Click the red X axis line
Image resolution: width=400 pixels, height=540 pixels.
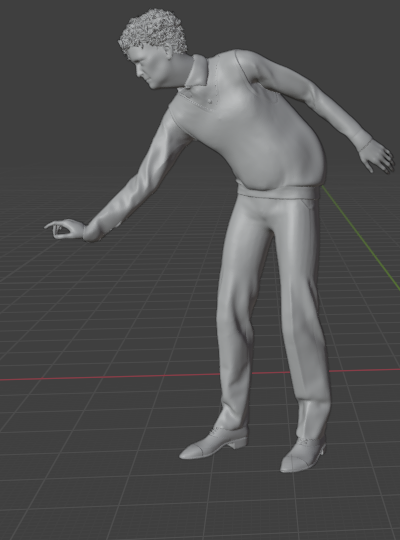pyautogui.click(x=103, y=377)
